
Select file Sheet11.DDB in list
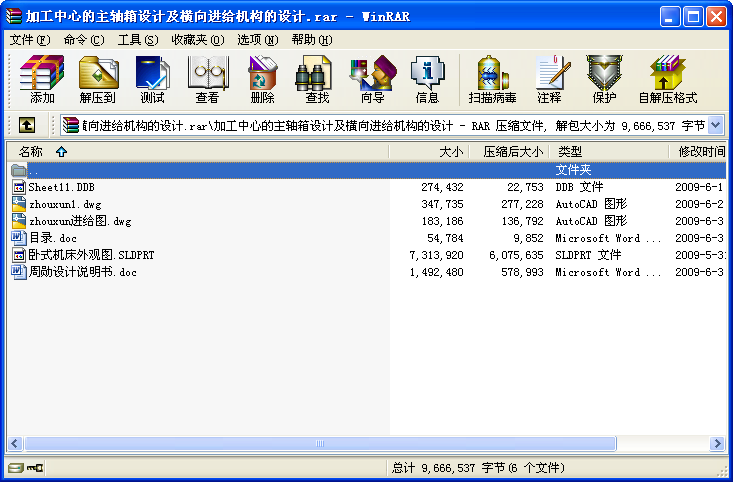click(x=61, y=187)
